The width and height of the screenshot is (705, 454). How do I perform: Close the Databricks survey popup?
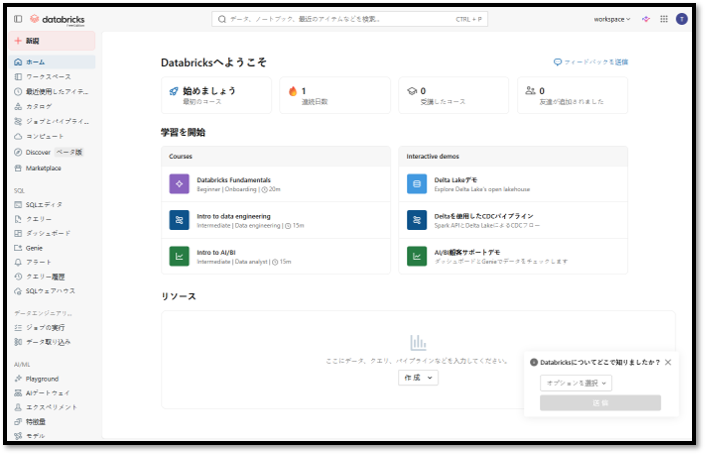[x=668, y=362]
